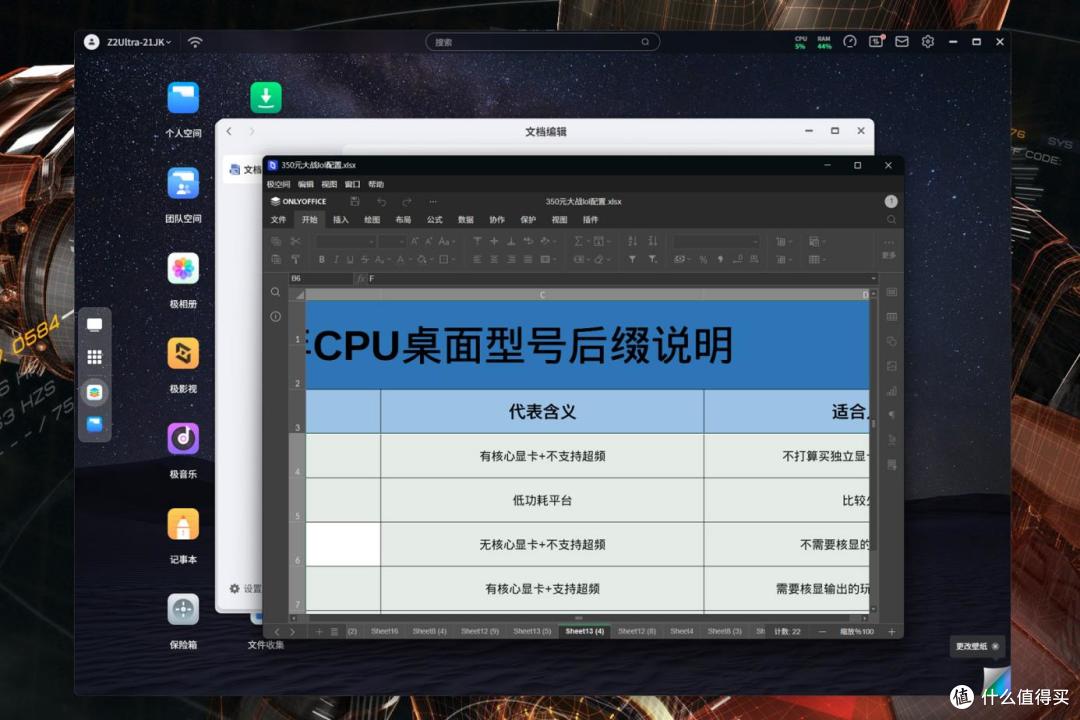Cut the selection with the scissors icon
Image resolution: width=1080 pixels, height=720 pixels.
click(295, 241)
